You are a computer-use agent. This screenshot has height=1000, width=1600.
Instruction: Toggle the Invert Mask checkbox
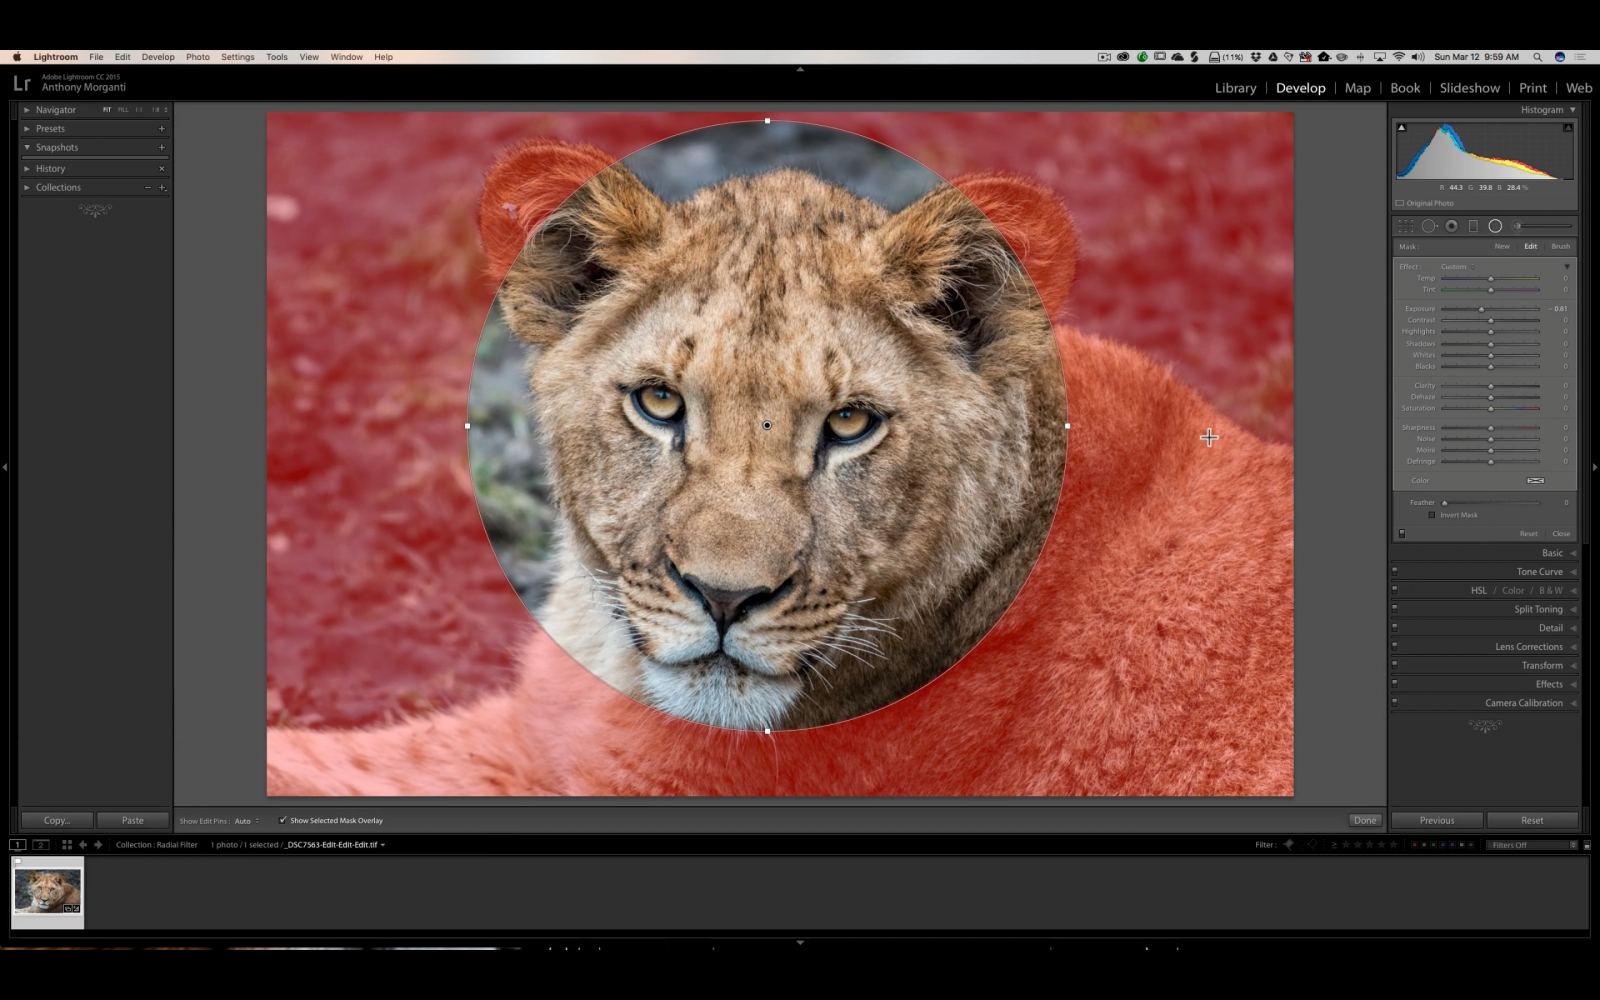point(1433,514)
